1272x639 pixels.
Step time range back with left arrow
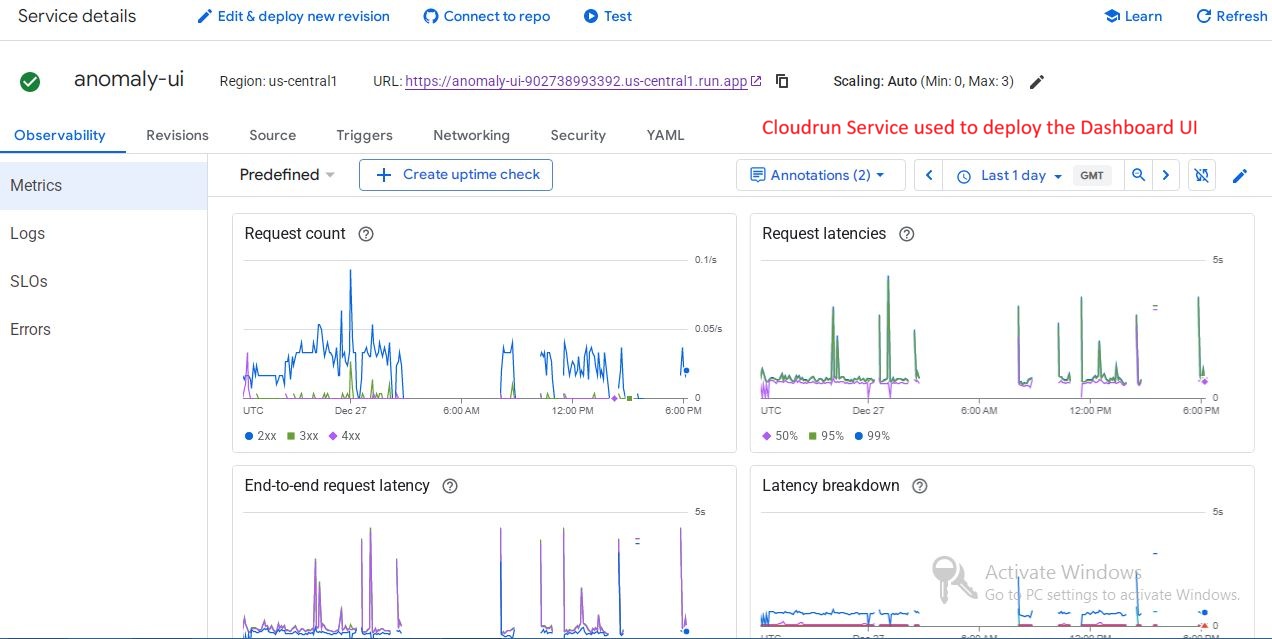click(x=928, y=175)
